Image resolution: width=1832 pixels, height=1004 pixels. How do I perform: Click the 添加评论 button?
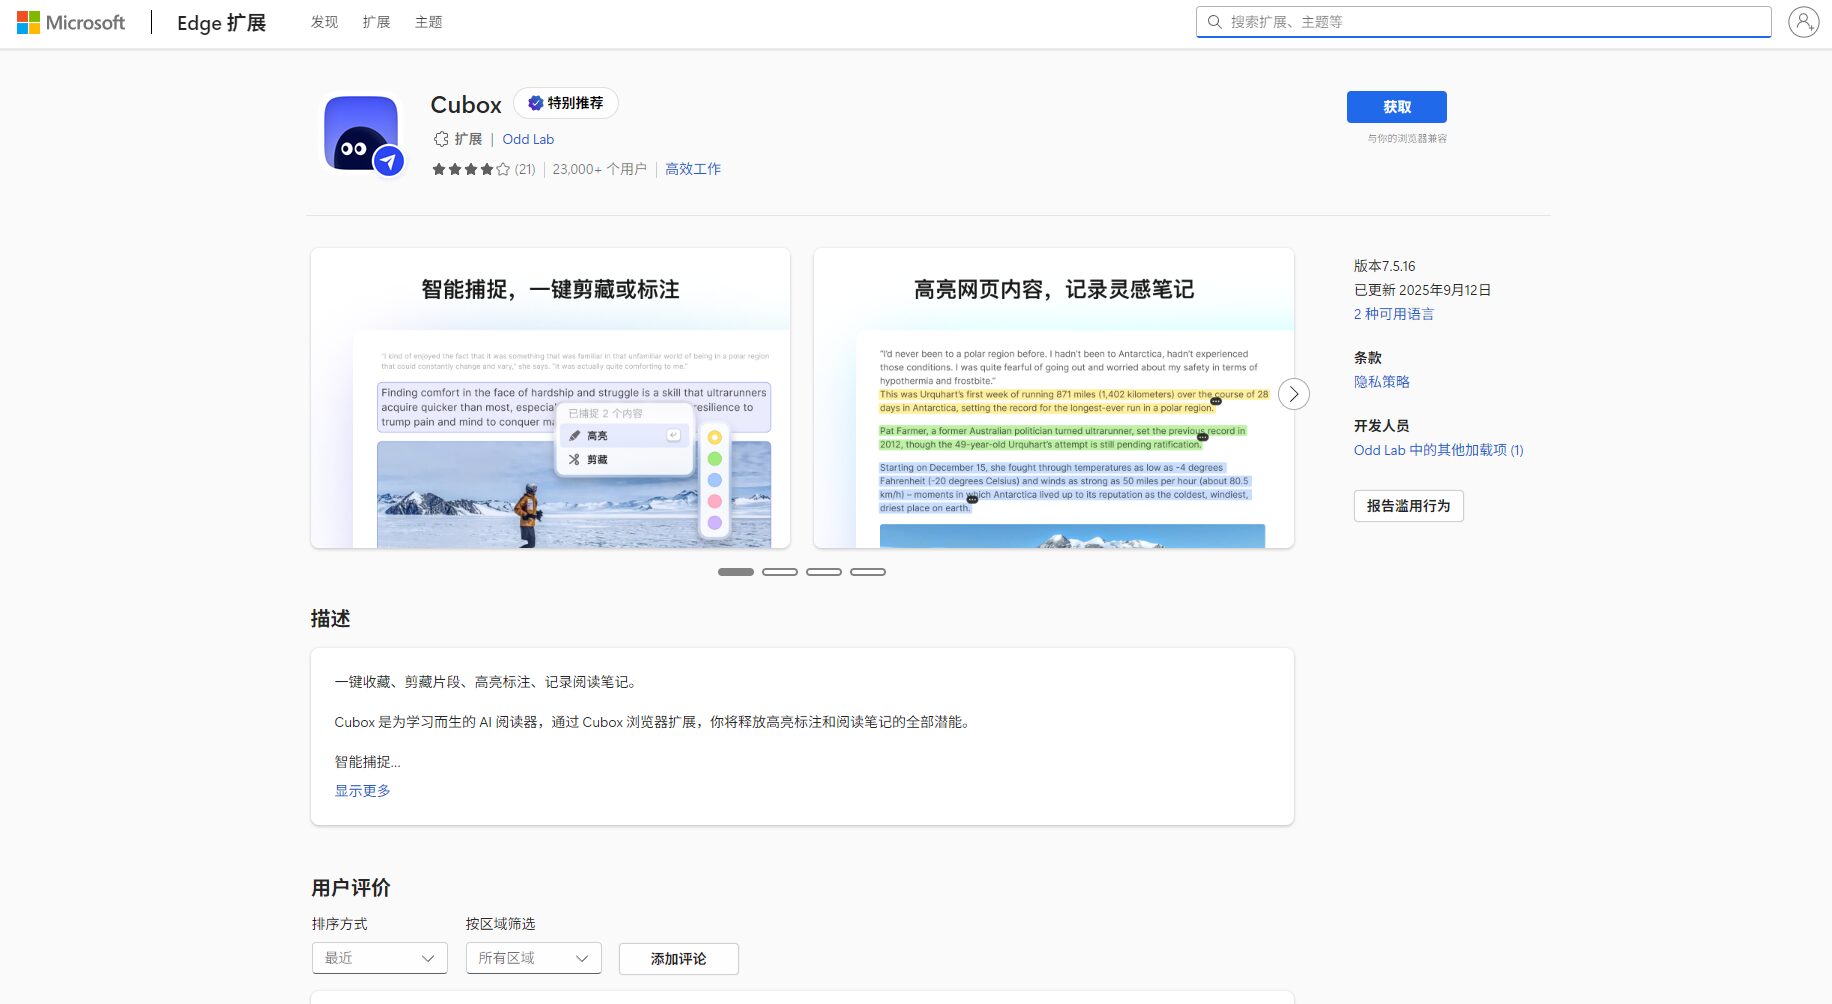click(678, 959)
